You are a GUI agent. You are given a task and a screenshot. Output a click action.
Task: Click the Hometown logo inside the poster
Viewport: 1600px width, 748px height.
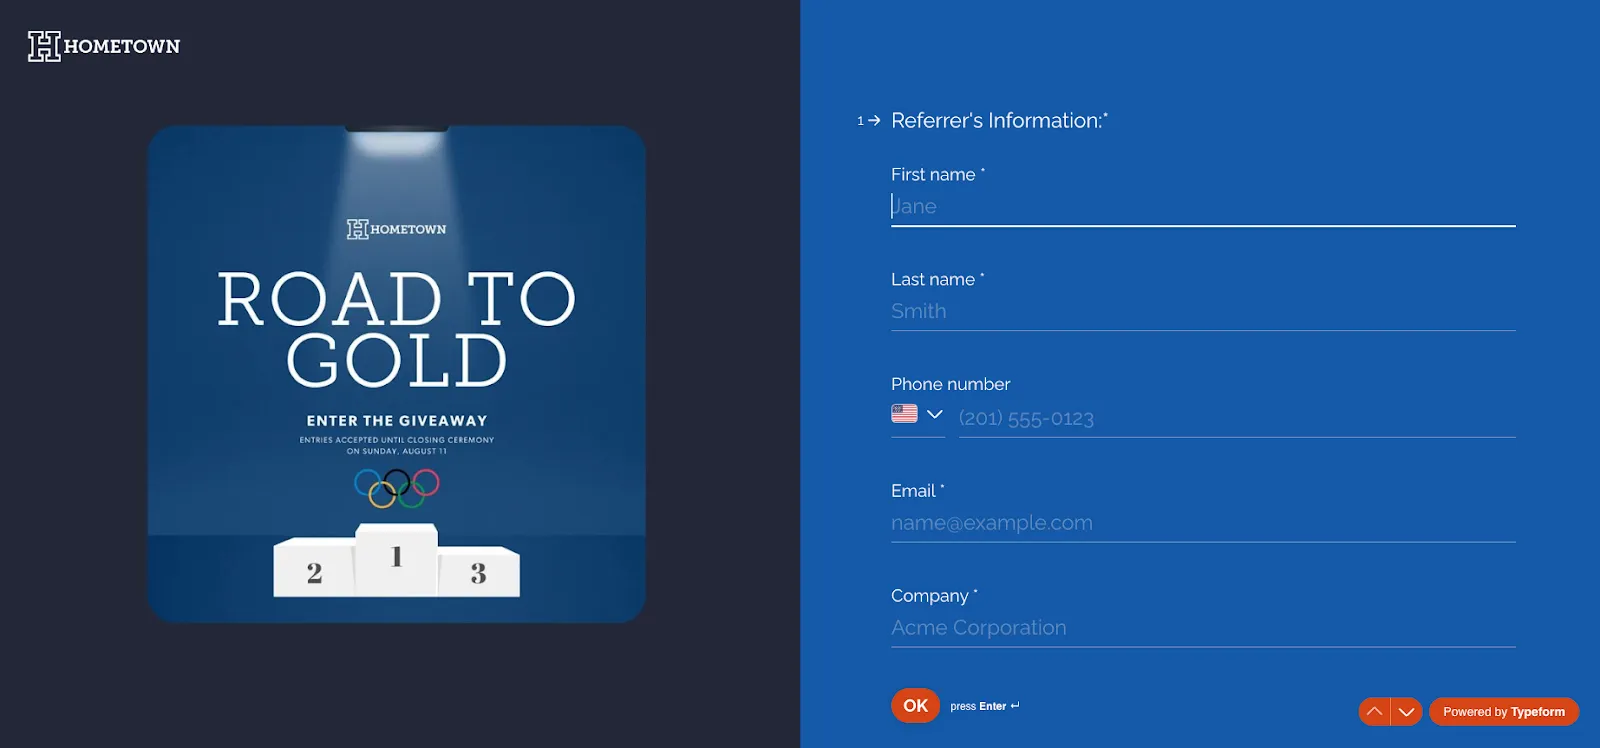click(397, 229)
